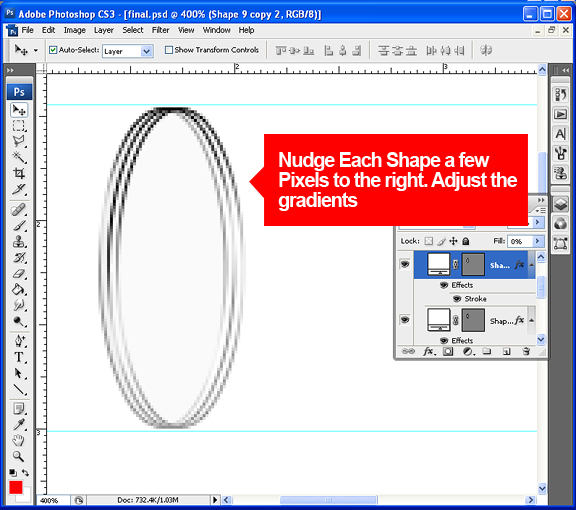The image size is (576, 510).
Task: Activate the Eraser tool
Action: tap(19, 273)
